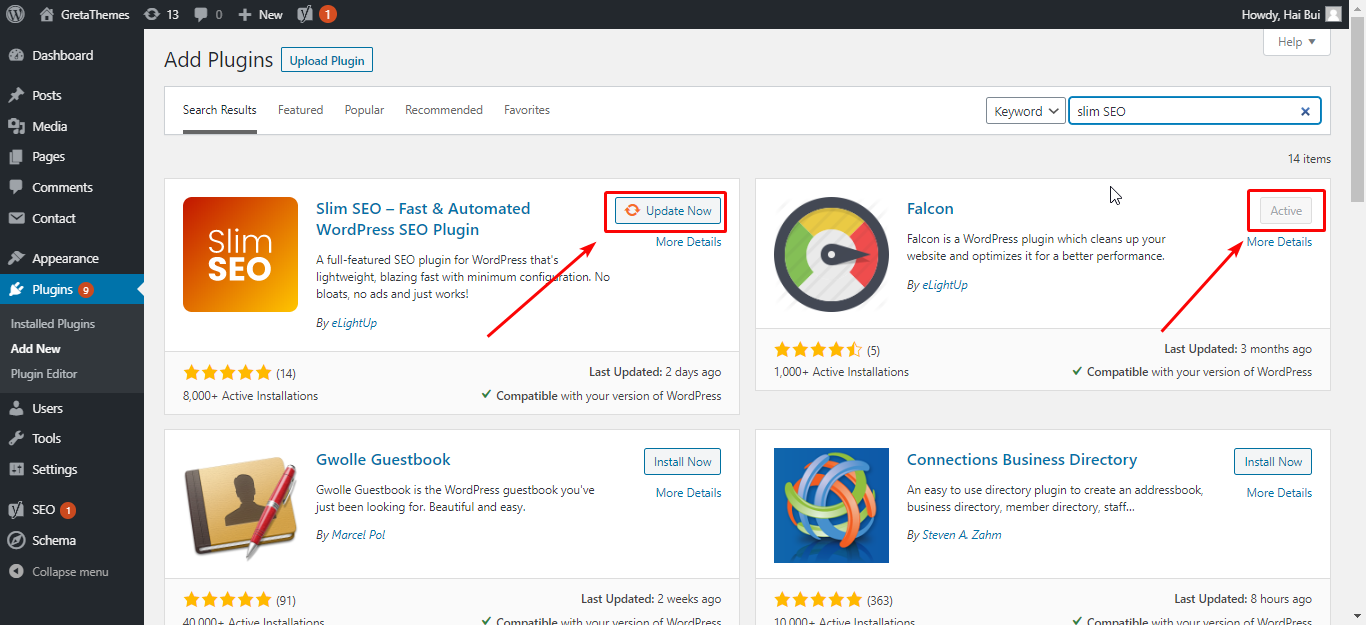The width and height of the screenshot is (1366, 625).
Task: Click Update Now for Slim SEO
Action: [x=668, y=210]
